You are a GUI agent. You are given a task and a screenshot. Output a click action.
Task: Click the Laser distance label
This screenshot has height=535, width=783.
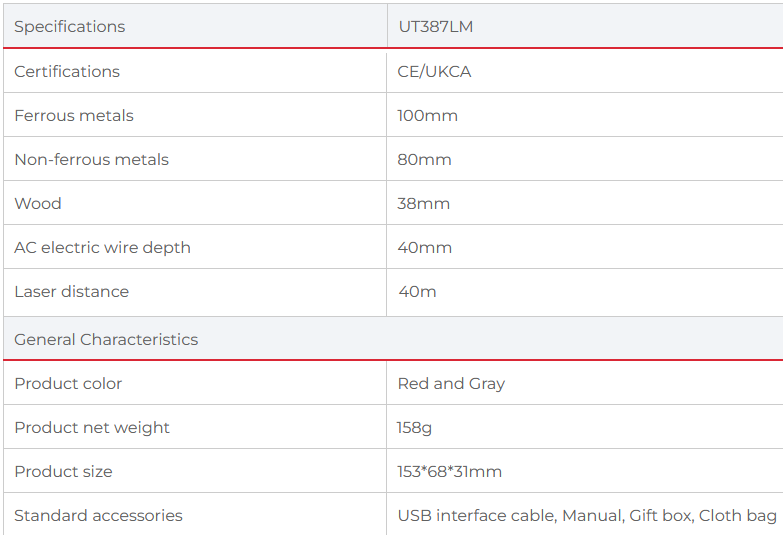71,291
